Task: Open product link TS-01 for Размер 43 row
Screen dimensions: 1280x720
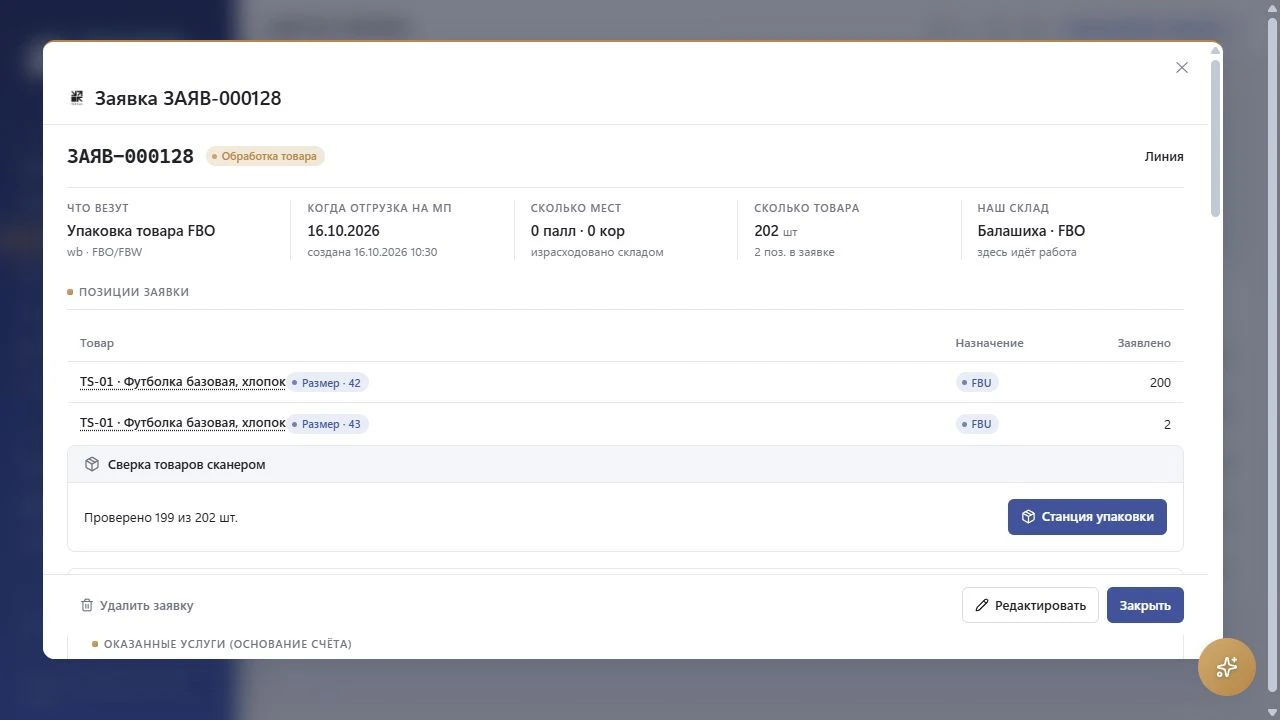Action: click(x=183, y=423)
